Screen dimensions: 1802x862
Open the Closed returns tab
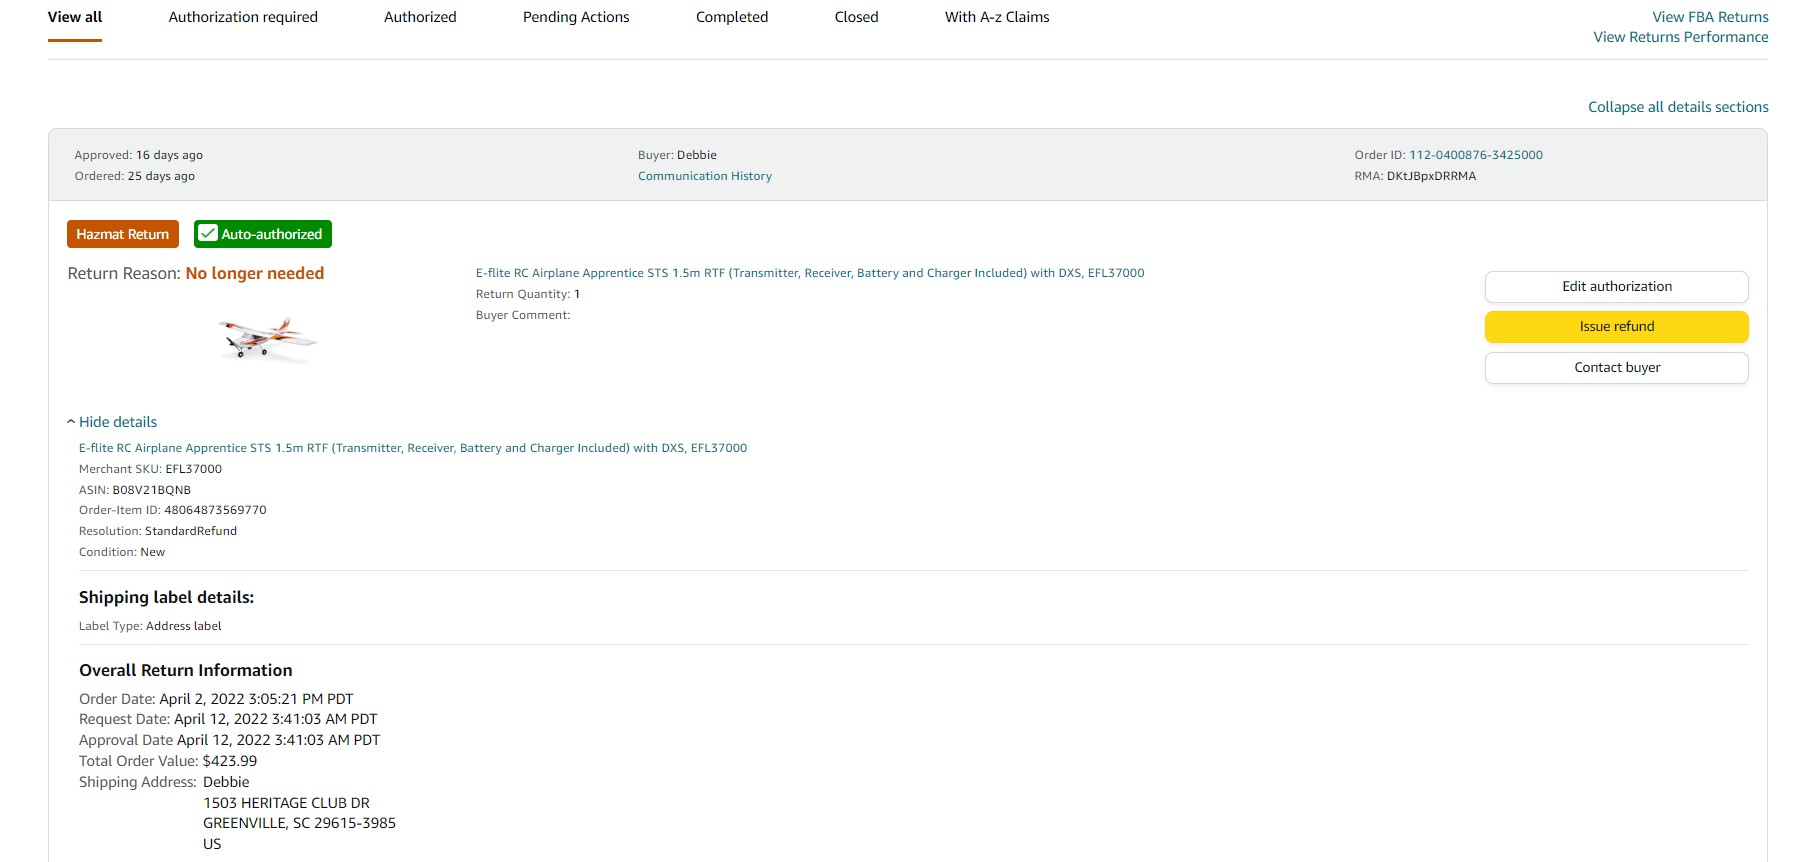click(856, 17)
